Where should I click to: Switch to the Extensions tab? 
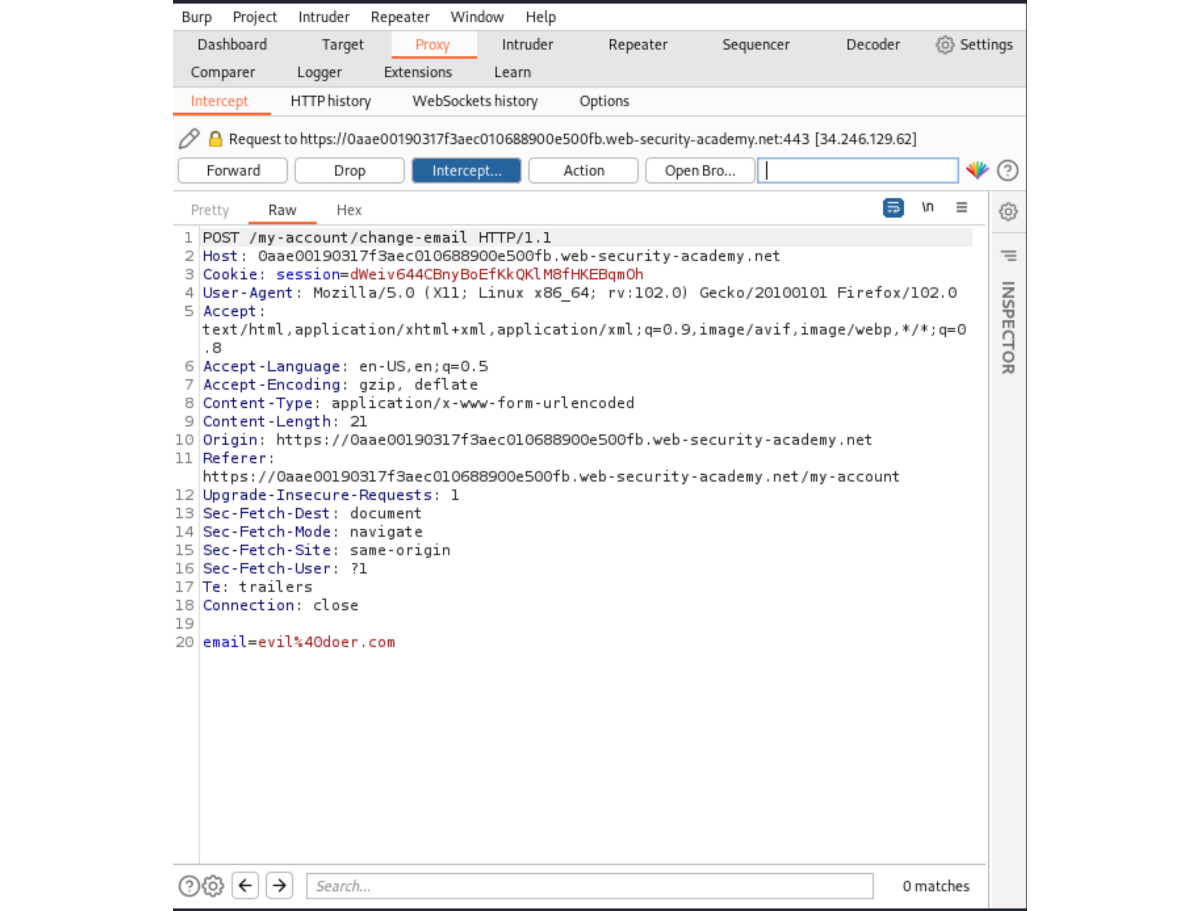pos(418,73)
